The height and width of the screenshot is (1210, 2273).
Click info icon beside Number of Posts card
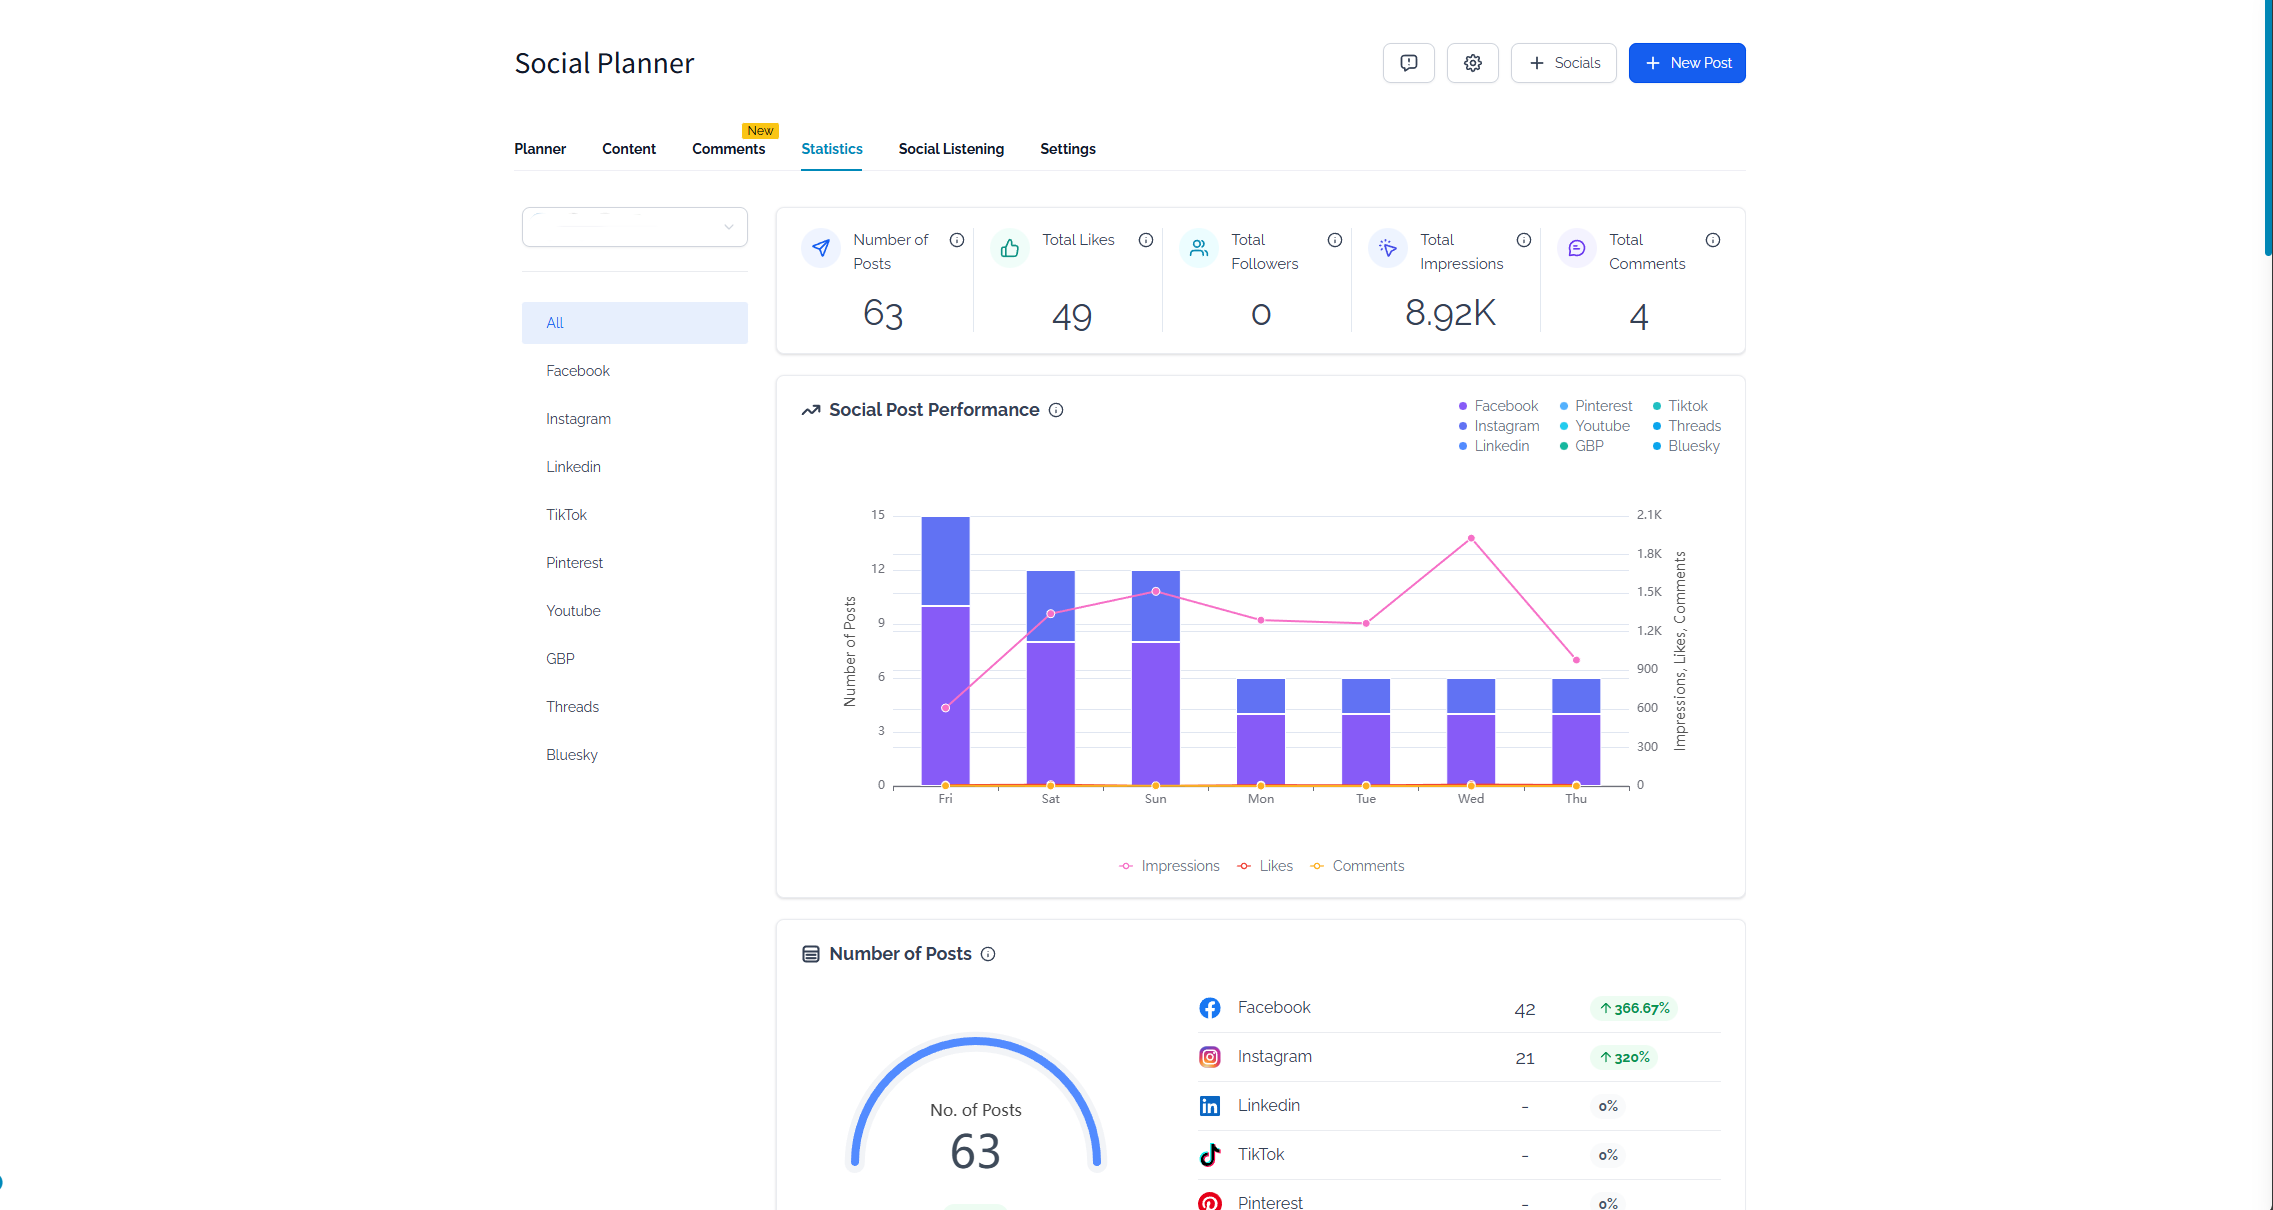point(957,240)
